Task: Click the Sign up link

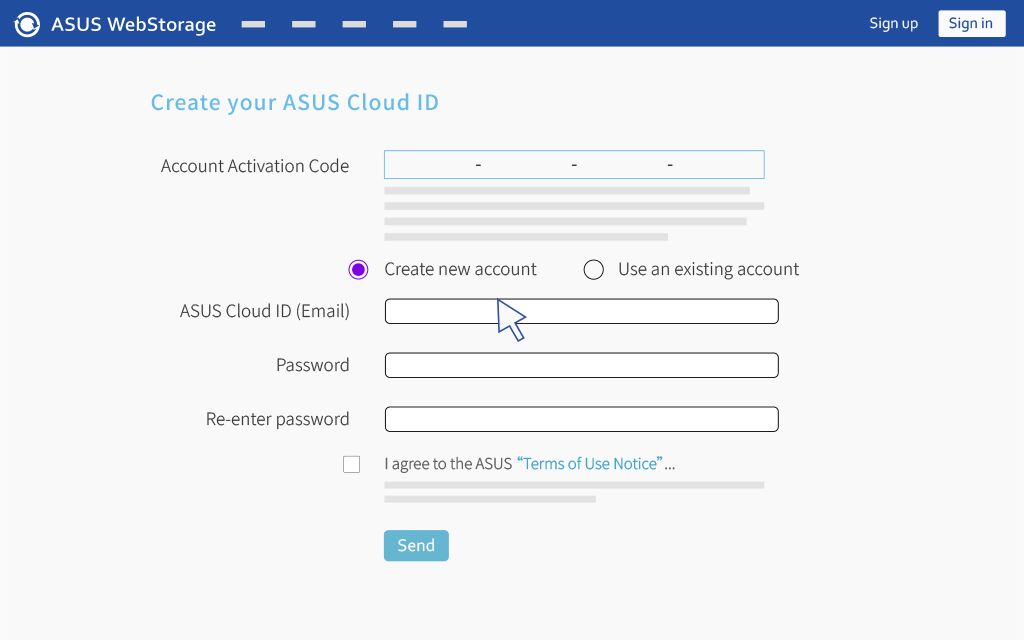Action: tap(893, 24)
